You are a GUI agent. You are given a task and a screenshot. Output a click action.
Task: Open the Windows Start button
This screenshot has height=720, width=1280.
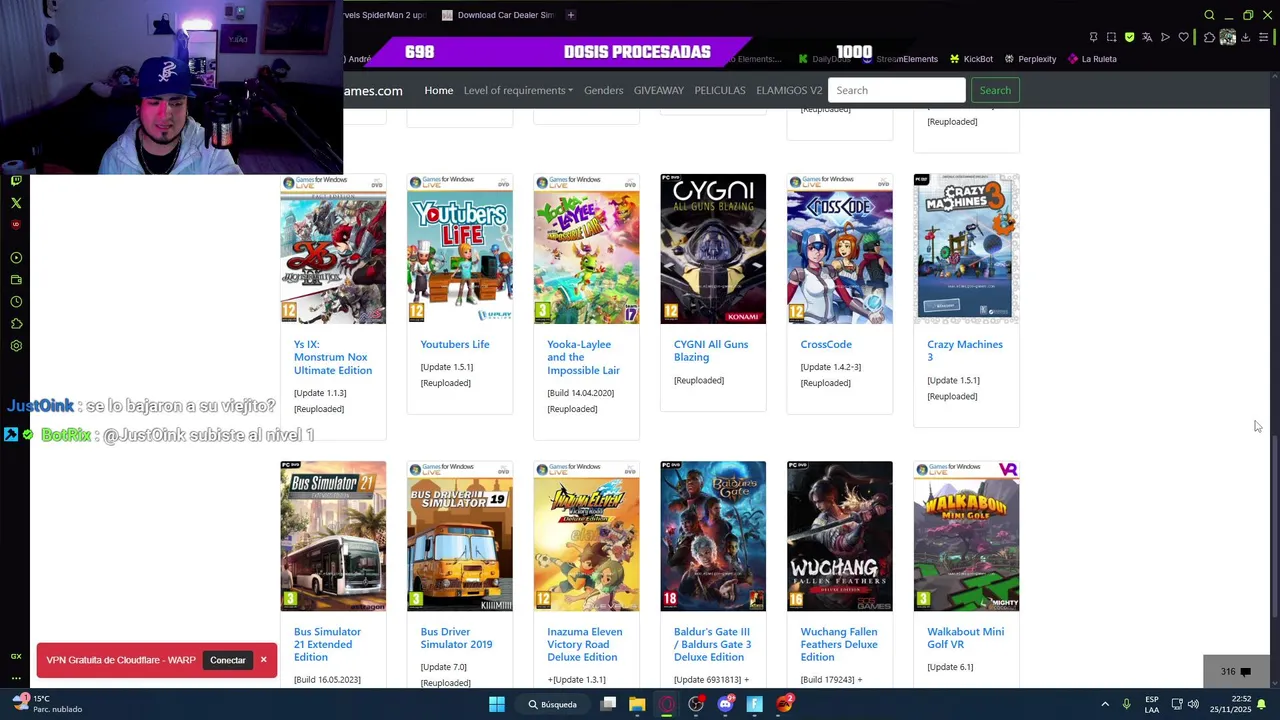tap(497, 704)
